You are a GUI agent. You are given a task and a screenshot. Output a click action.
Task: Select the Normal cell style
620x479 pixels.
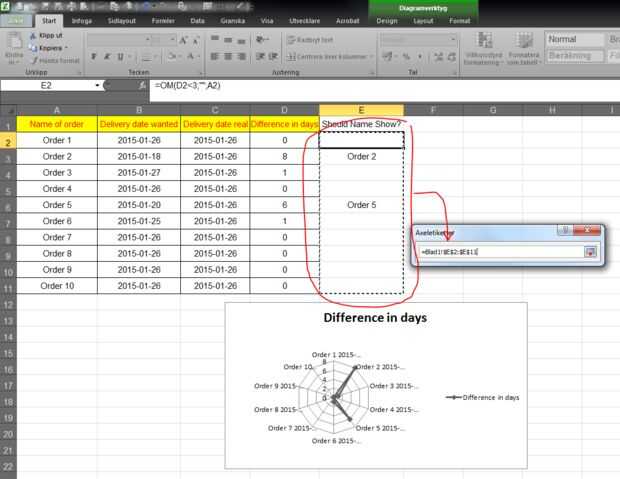[x=574, y=39]
